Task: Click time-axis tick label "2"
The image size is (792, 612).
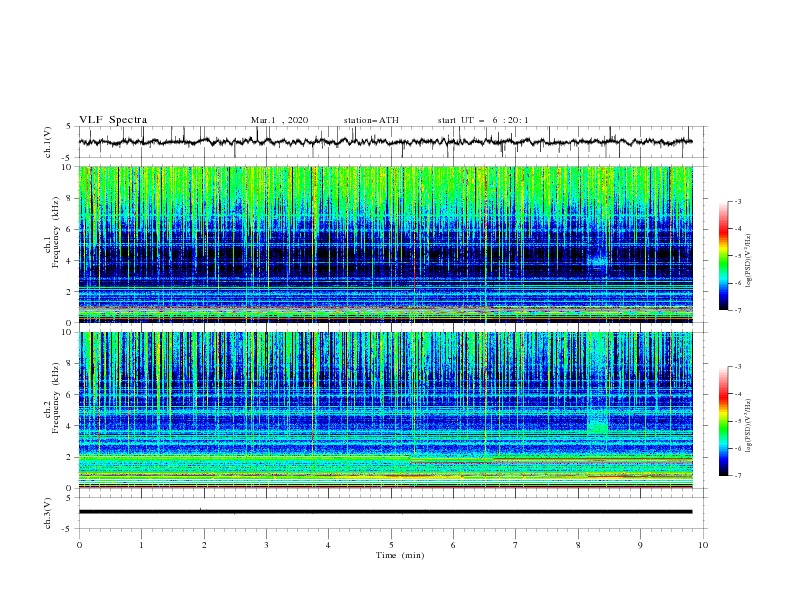Action: coord(204,545)
